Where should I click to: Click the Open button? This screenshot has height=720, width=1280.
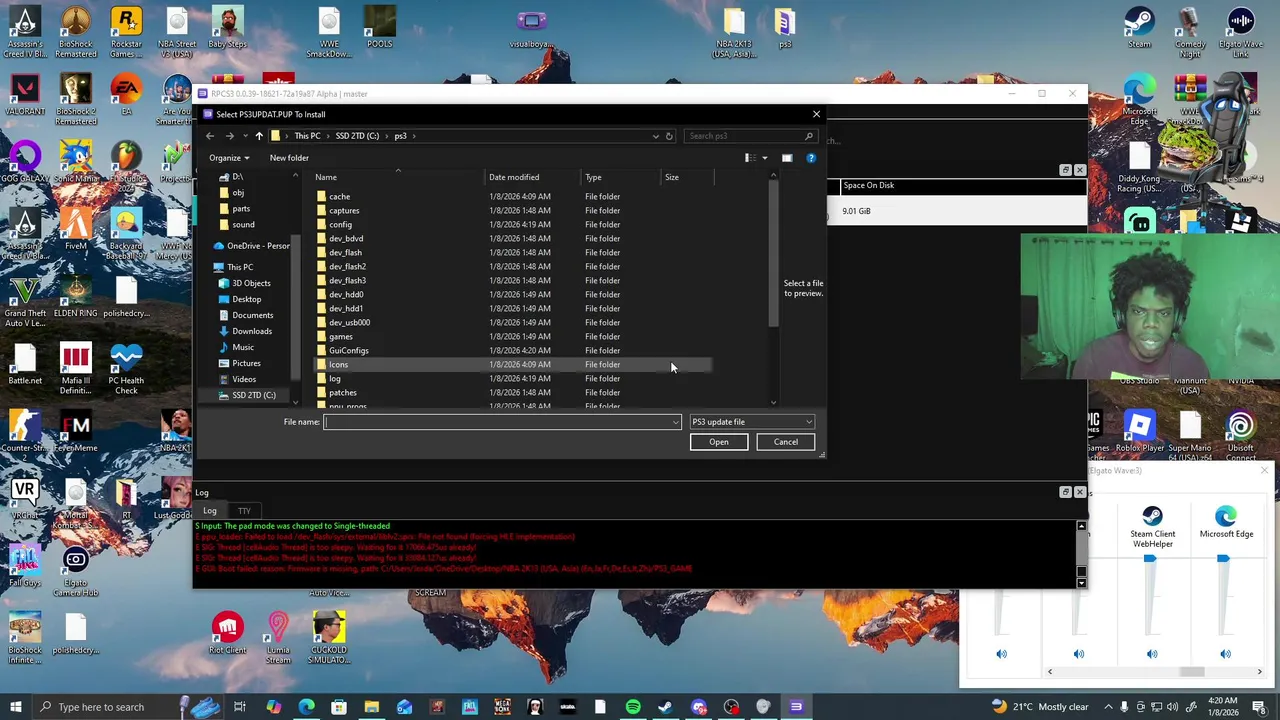pos(719,442)
